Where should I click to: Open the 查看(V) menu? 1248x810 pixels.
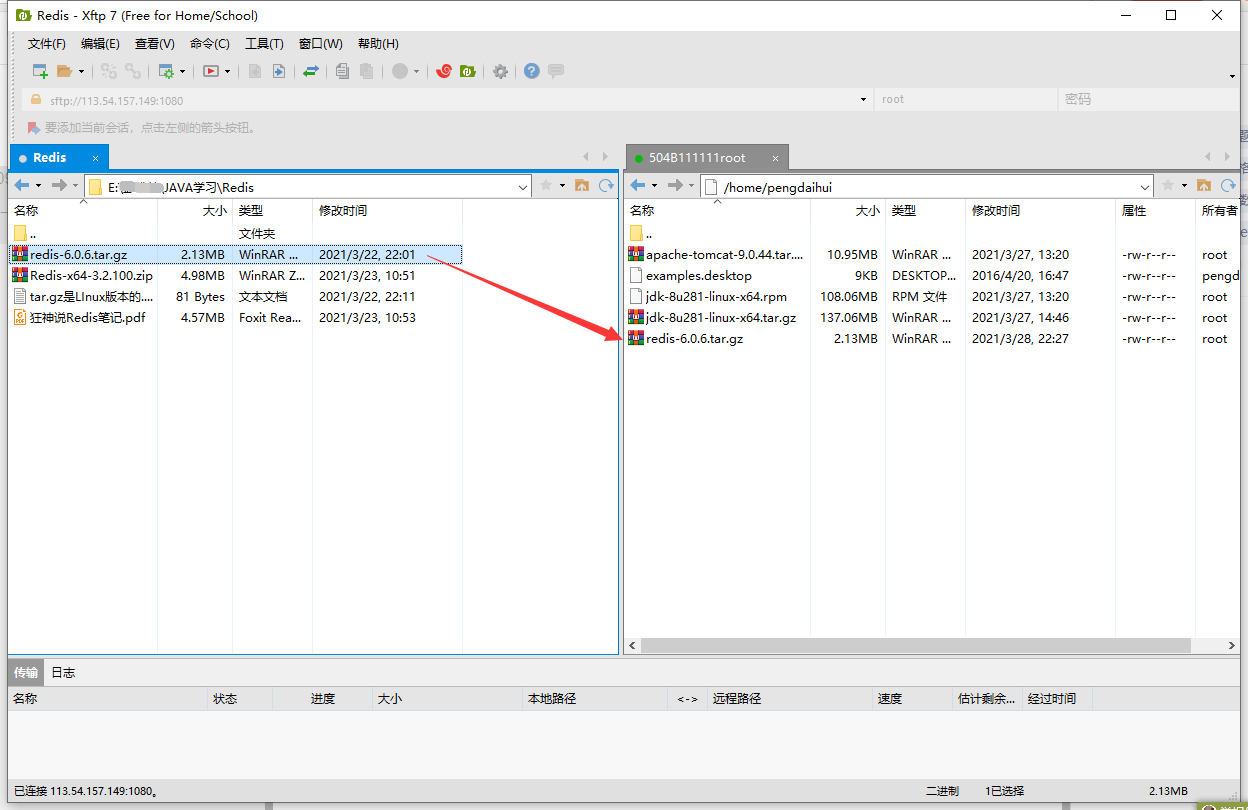(155, 44)
